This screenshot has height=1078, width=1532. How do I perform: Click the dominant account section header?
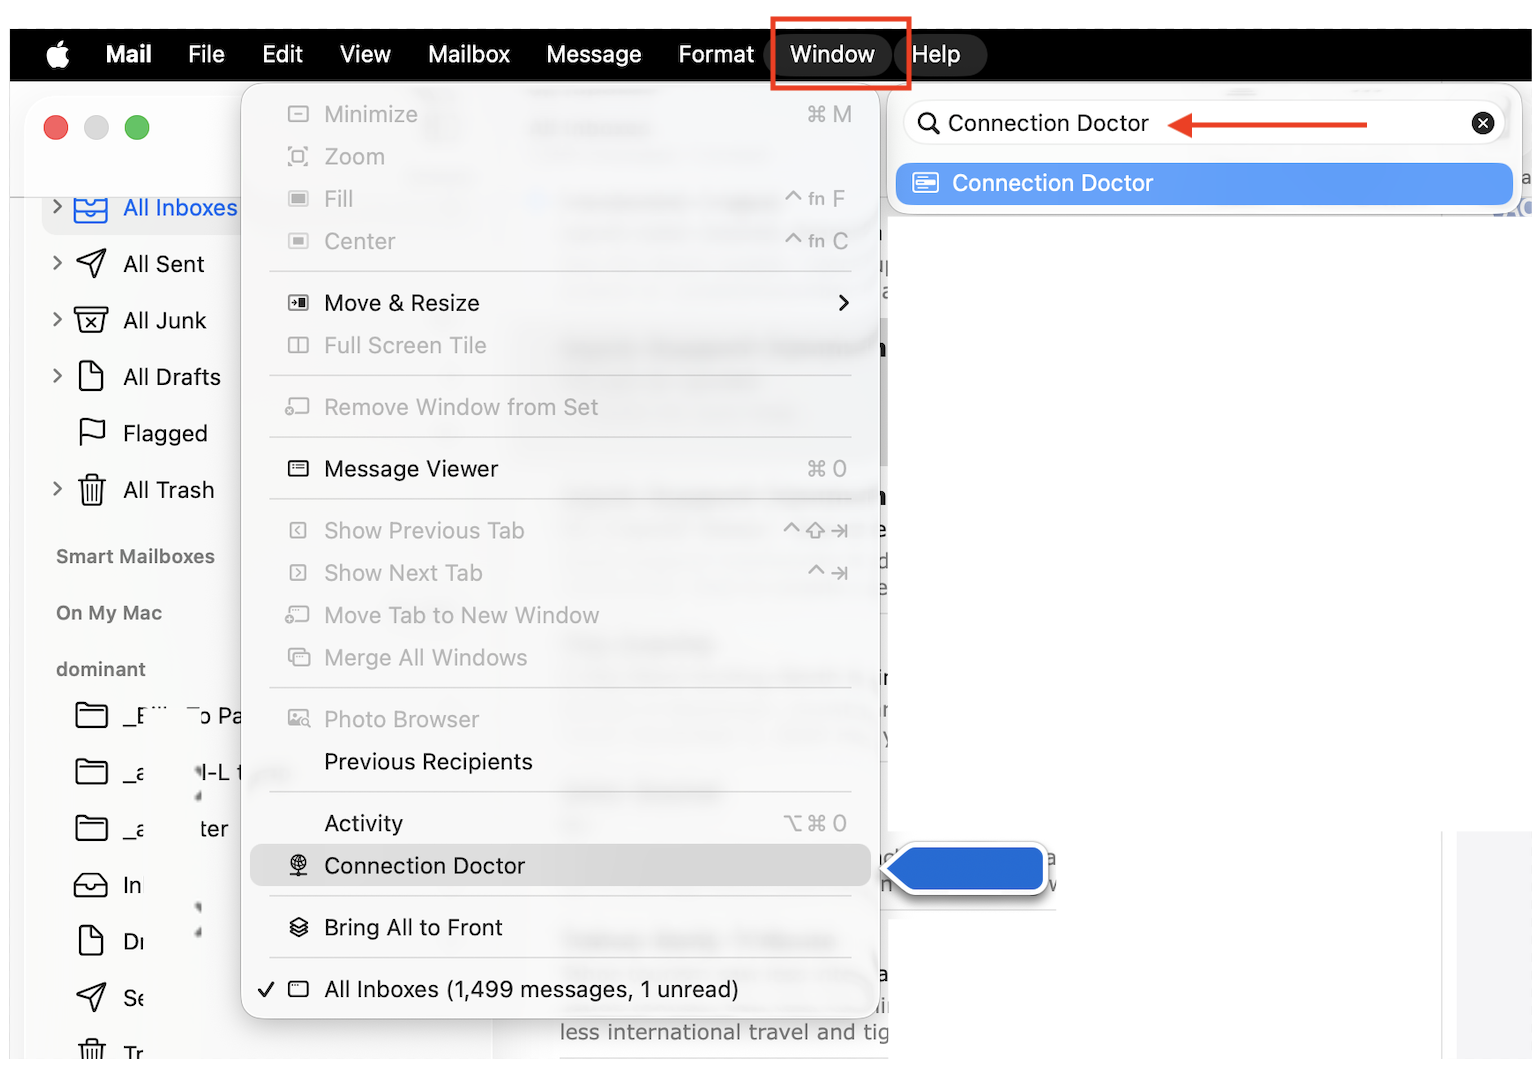[x=101, y=669]
